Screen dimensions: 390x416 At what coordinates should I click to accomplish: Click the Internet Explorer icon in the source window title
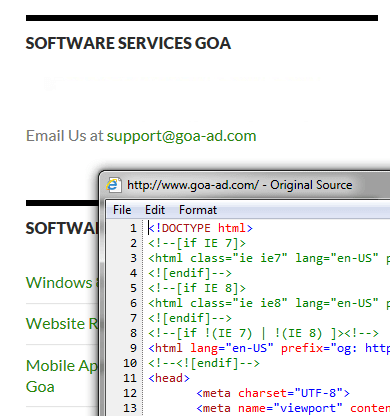[113, 185]
